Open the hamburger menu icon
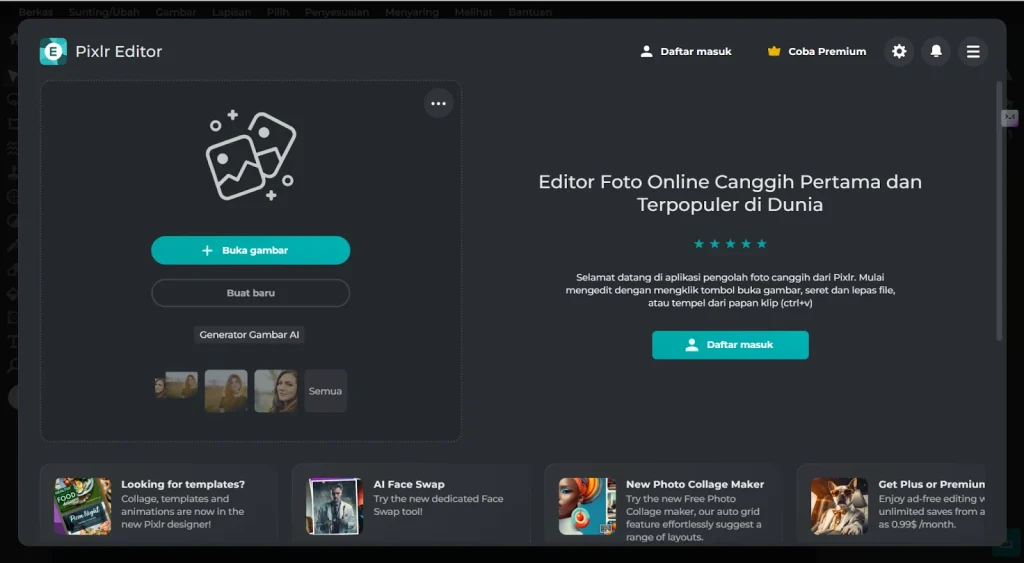Viewport: 1024px width, 563px height. pyautogui.click(x=973, y=52)
